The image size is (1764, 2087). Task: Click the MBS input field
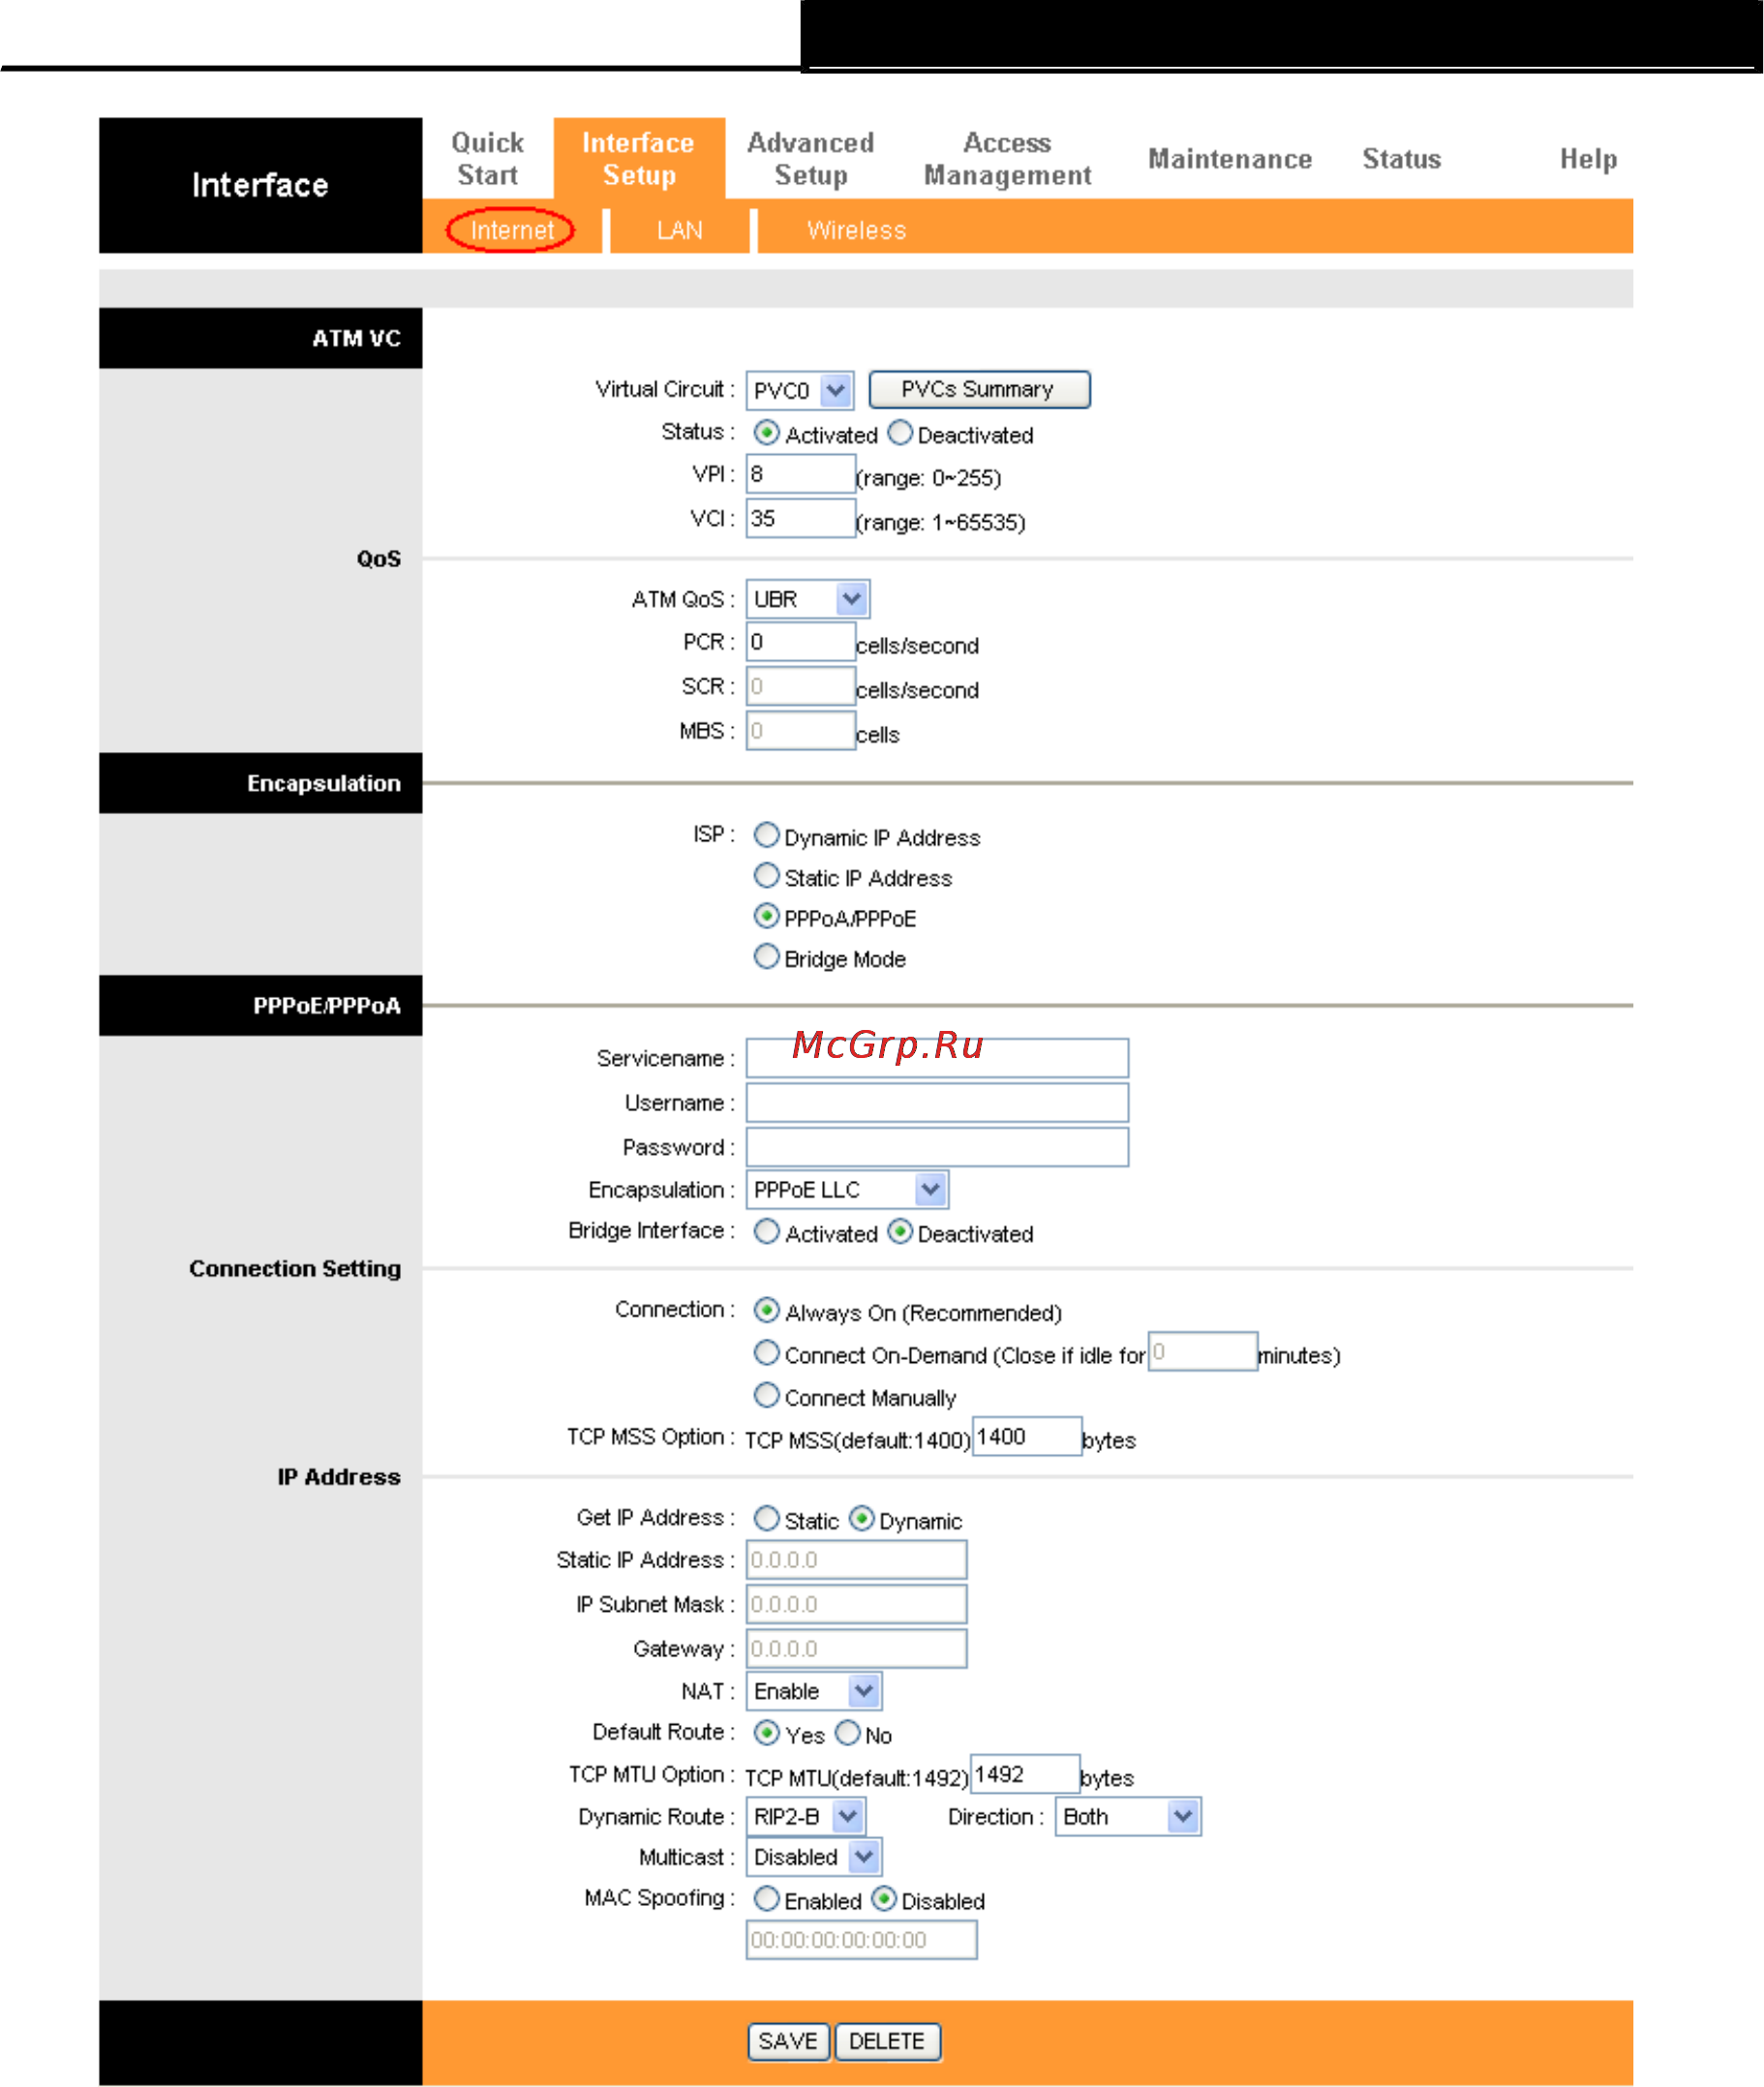(801, 730)
